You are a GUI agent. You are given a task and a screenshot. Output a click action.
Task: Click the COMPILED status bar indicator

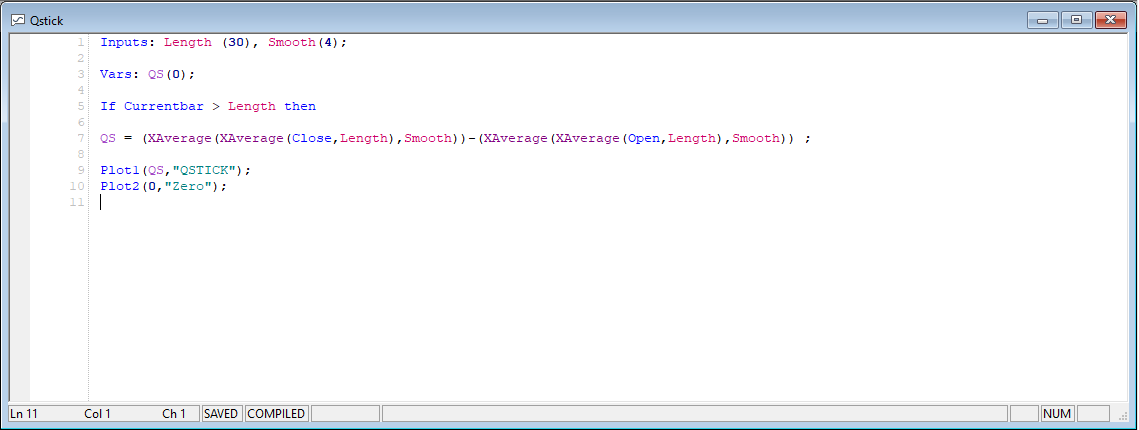(276, 414)
